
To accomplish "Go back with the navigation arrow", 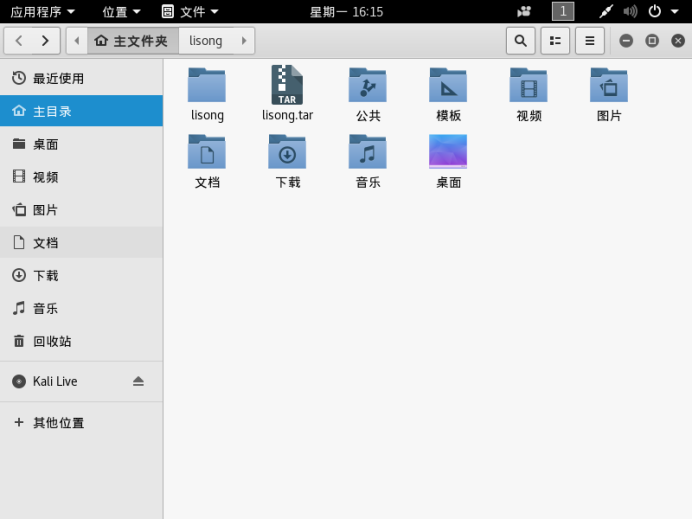I will click(x=19, y=41).
